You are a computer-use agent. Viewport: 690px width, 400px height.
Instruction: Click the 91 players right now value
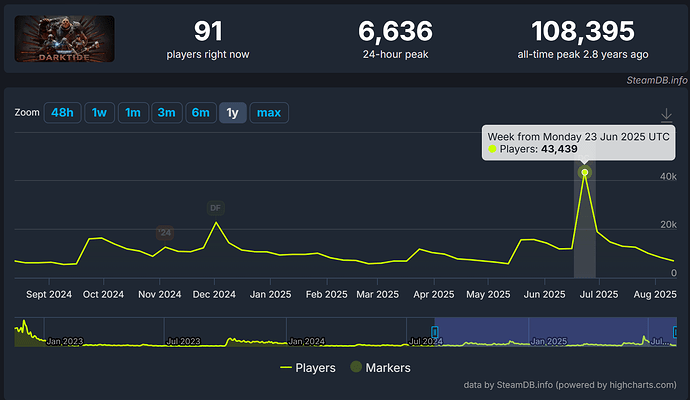pos(208,31)
